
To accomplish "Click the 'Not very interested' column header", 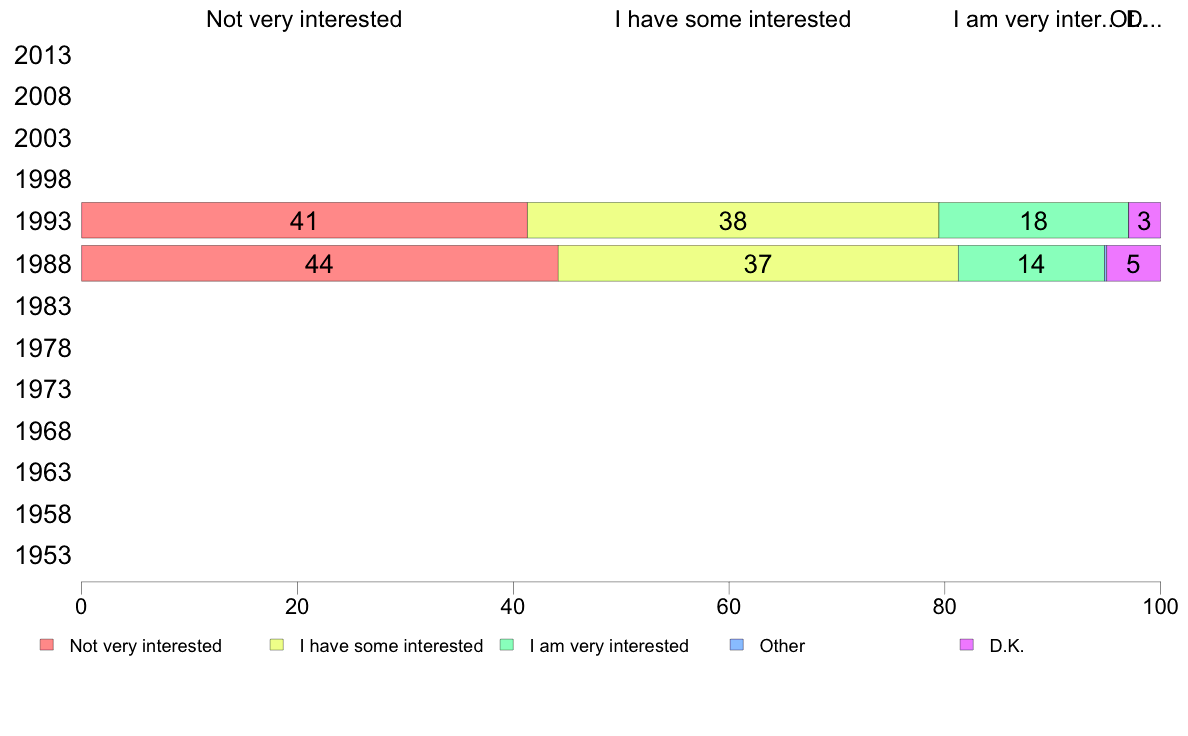I will tap(304, 19).
